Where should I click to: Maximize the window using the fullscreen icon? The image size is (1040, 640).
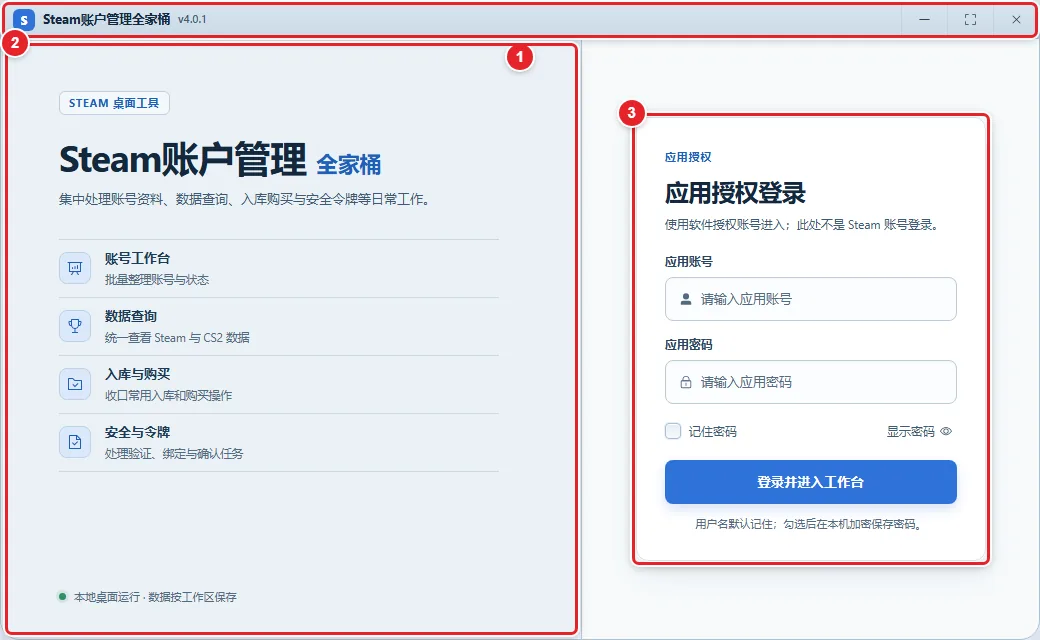[970, 20]
